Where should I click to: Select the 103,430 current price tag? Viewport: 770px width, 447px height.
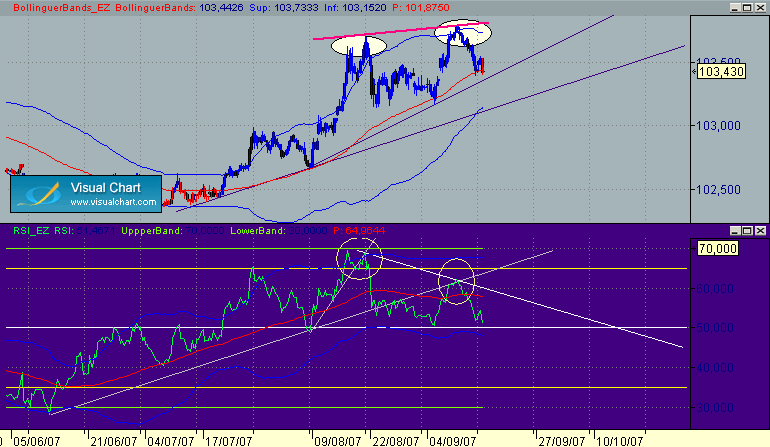721,72
